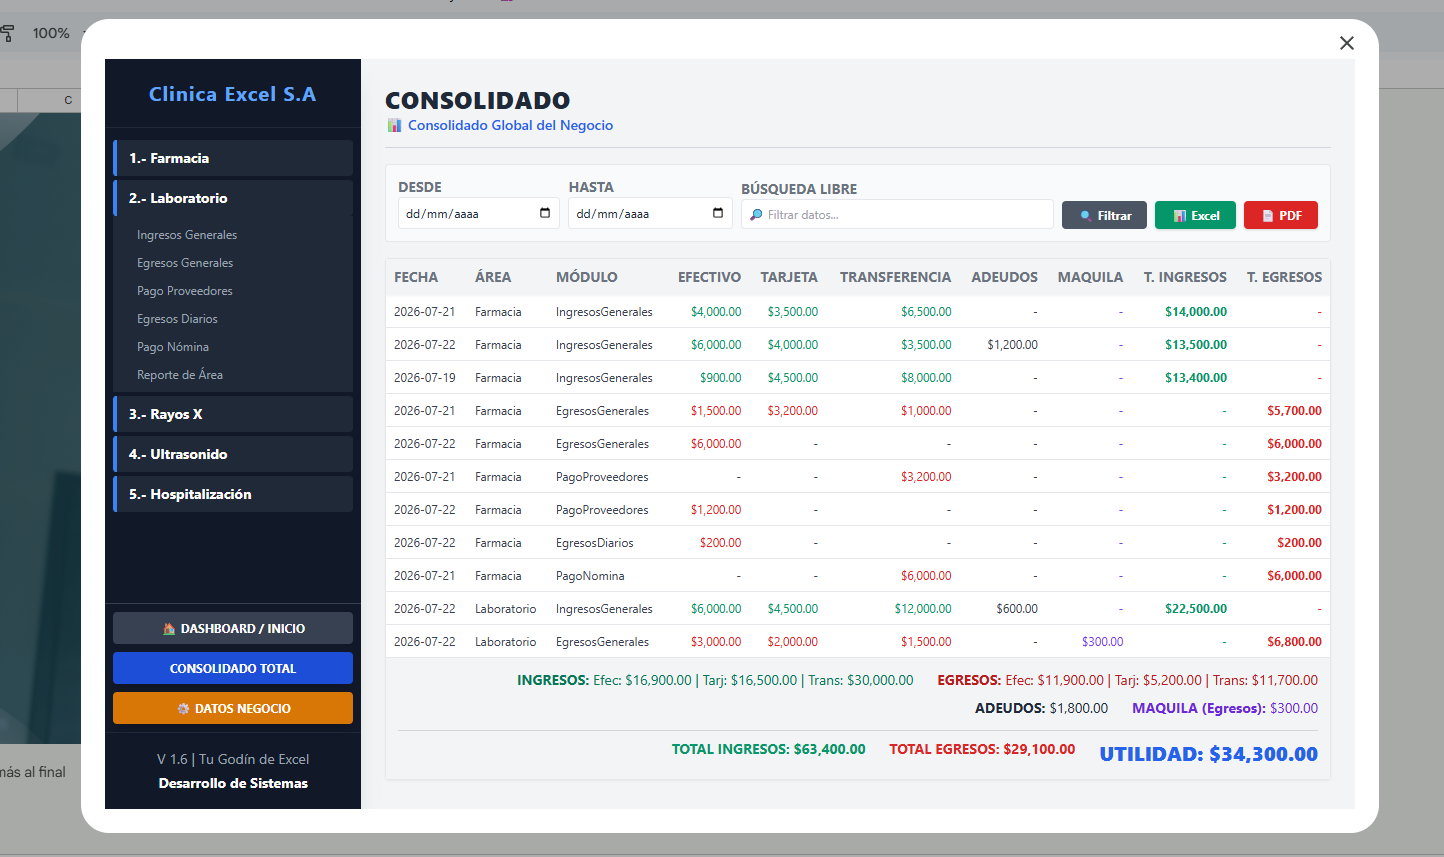The width and height of the screenshot is (1444, 857).
Task: Click the V 1.6 Tu Godín de Excel footer
Action: pos(233,759)
